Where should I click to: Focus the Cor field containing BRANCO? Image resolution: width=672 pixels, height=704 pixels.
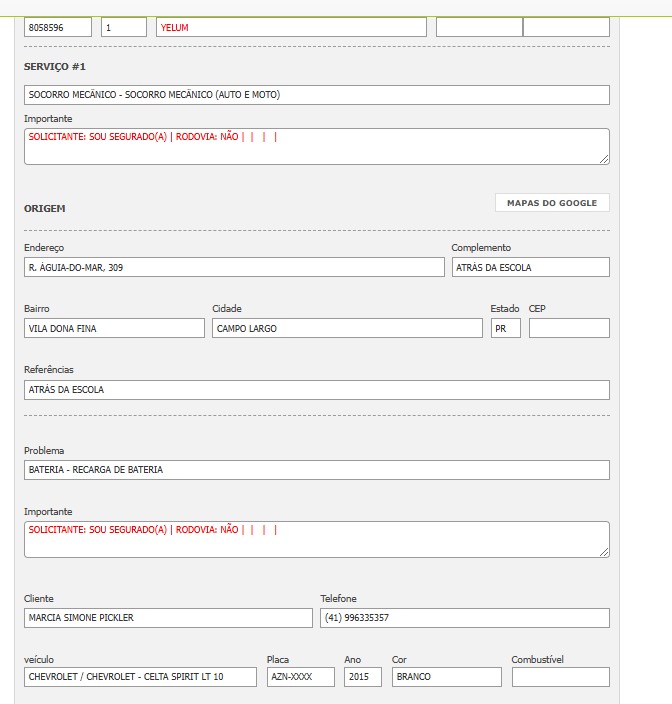pos(446,677)
